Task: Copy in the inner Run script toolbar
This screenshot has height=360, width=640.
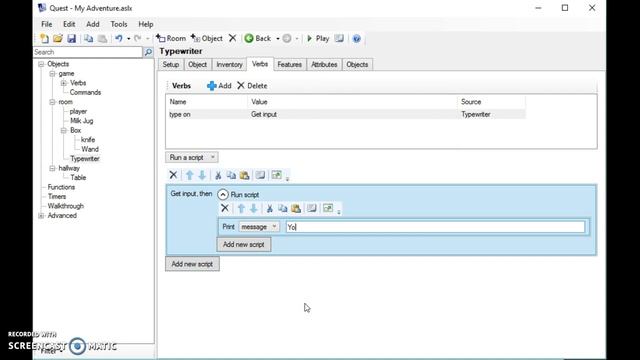Action: 282,208
